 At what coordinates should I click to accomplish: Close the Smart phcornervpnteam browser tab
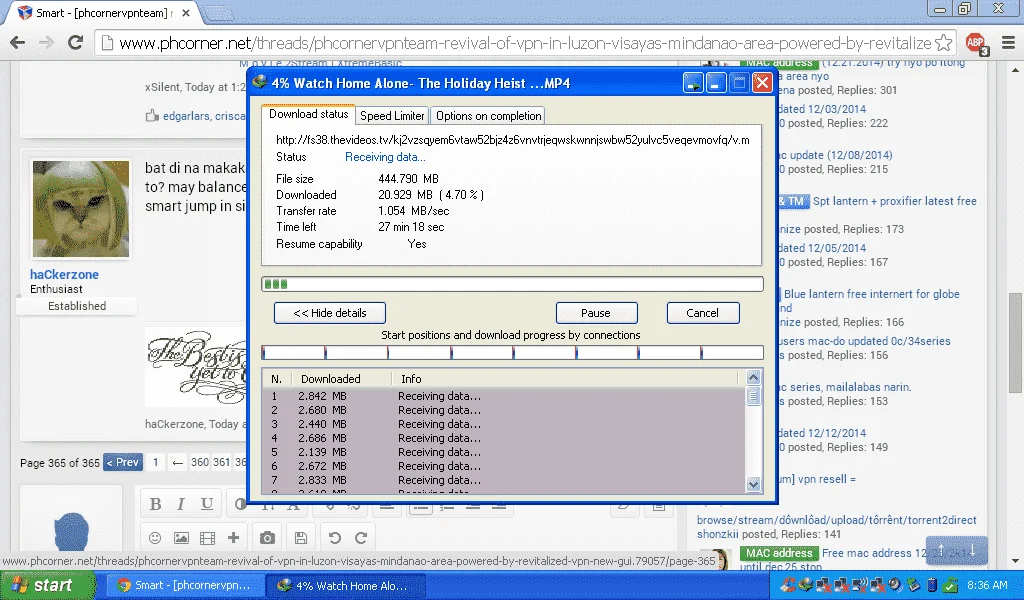pyautogui.click(x=186, y=13)
